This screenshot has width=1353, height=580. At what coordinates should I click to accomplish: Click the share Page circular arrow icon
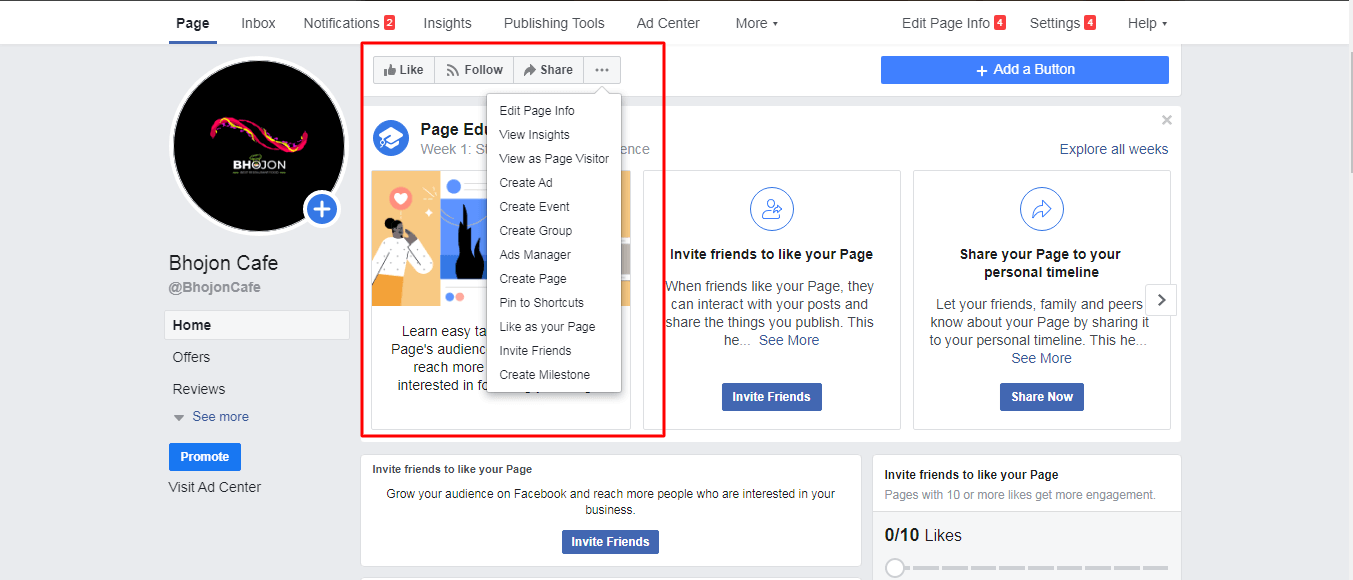(1041, 209)
